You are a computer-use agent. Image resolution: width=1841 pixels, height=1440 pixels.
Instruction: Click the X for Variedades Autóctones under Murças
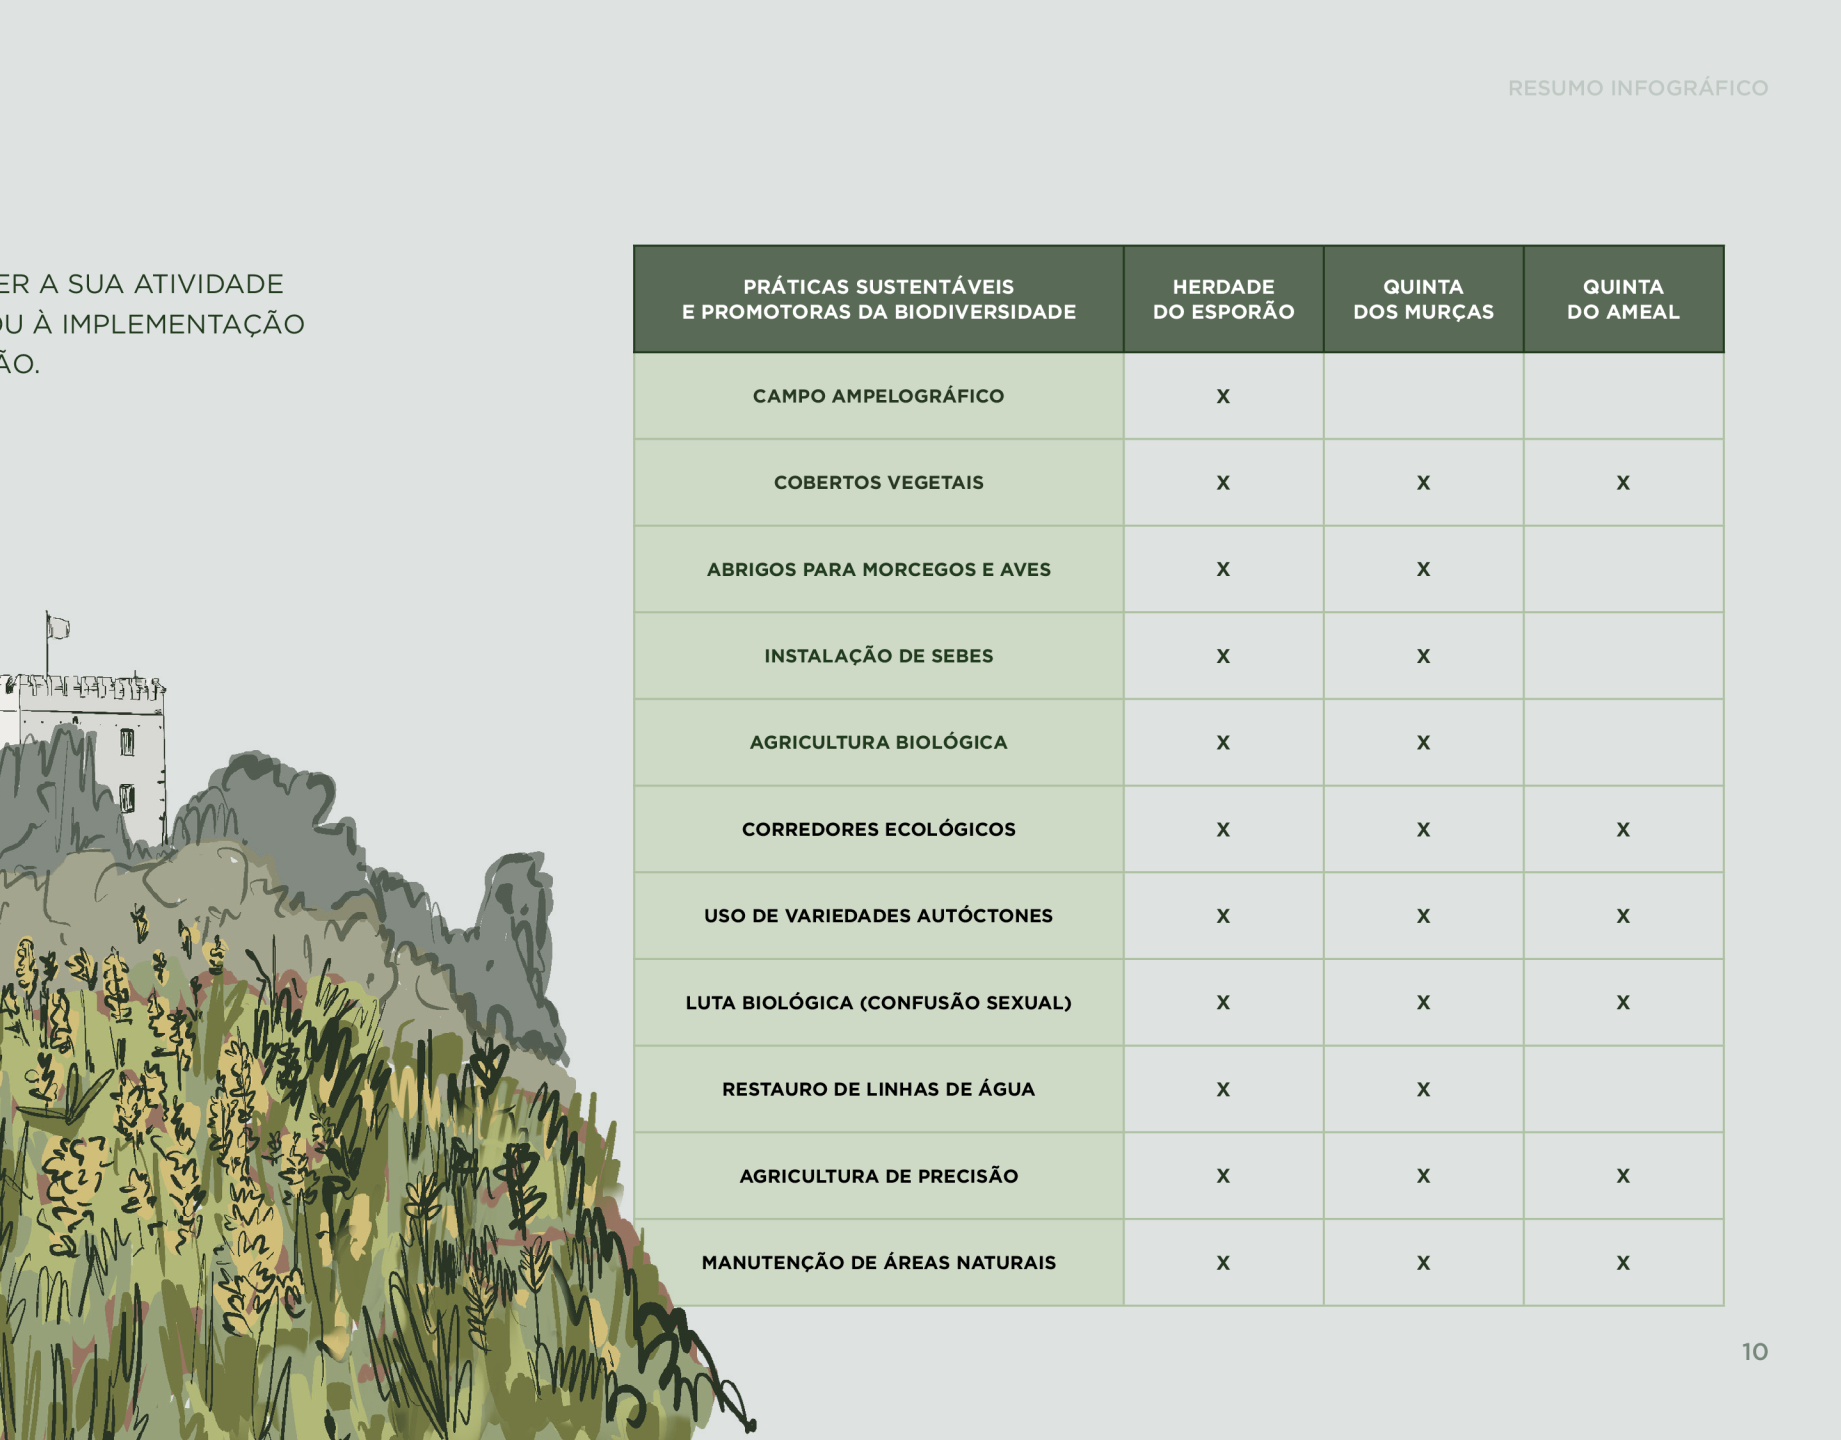(x=1423, y=916)
